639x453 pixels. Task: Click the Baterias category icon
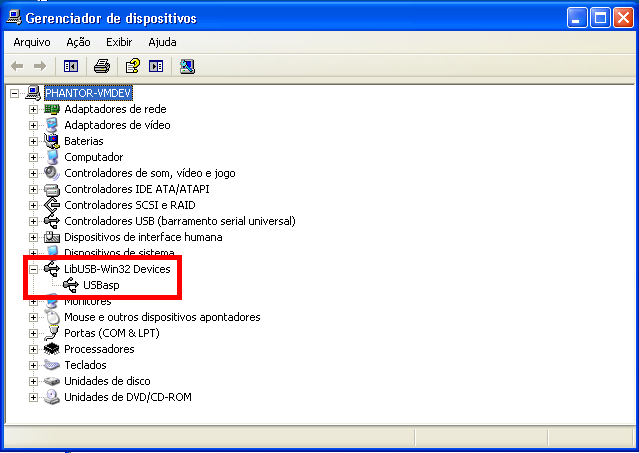tap(52, 141)
